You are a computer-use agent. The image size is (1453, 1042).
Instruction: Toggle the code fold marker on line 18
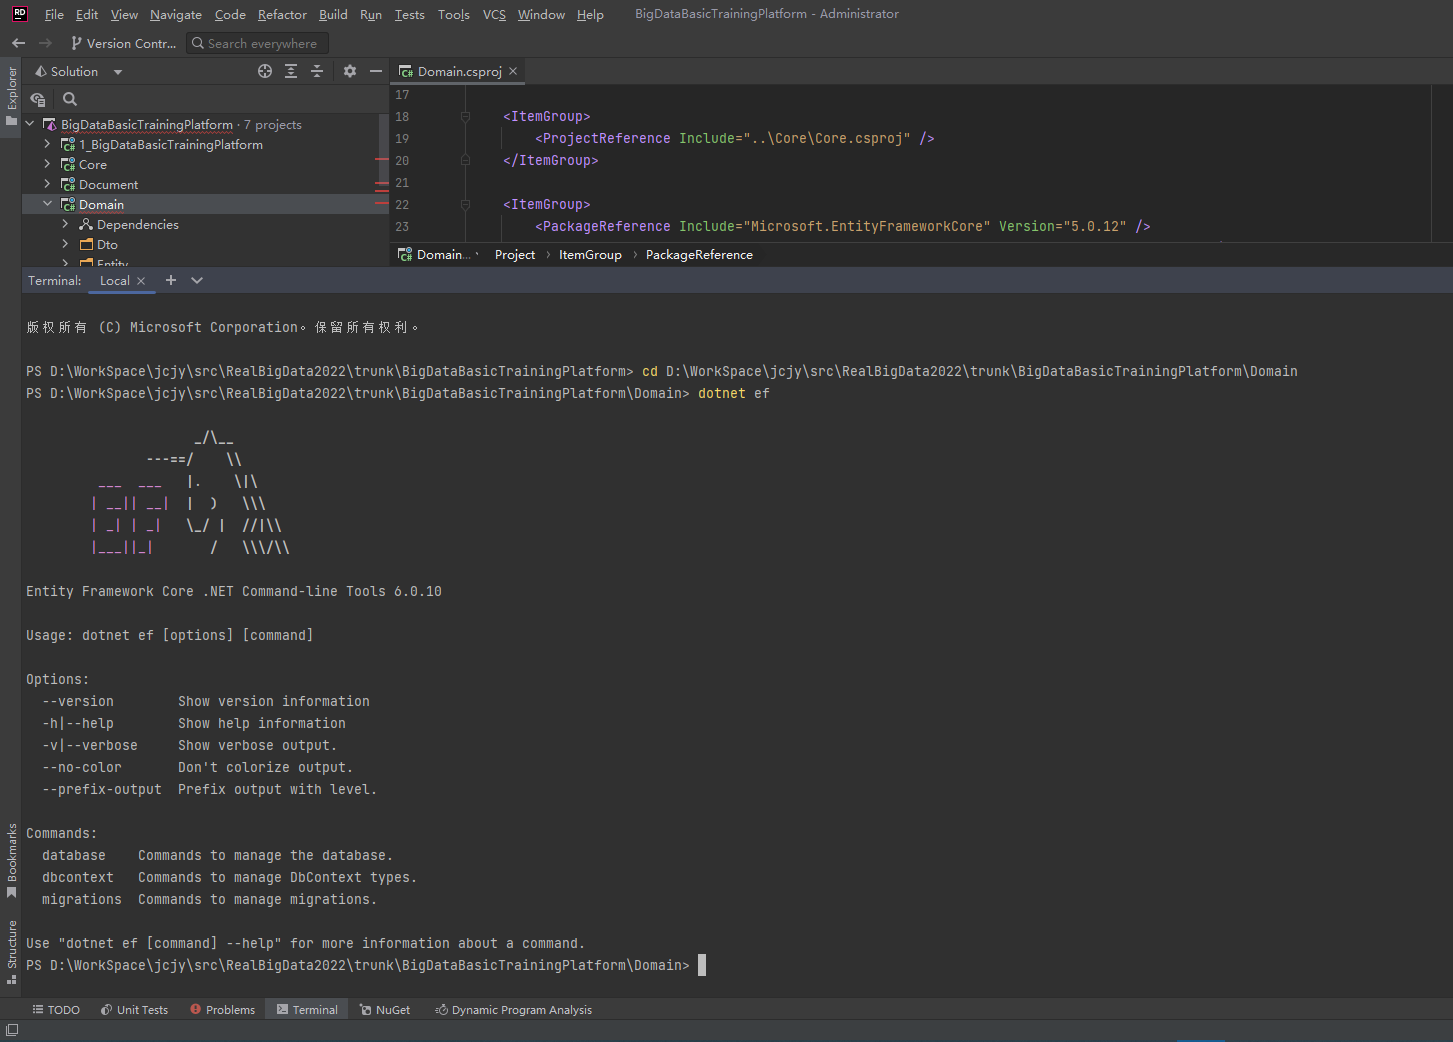464,116
